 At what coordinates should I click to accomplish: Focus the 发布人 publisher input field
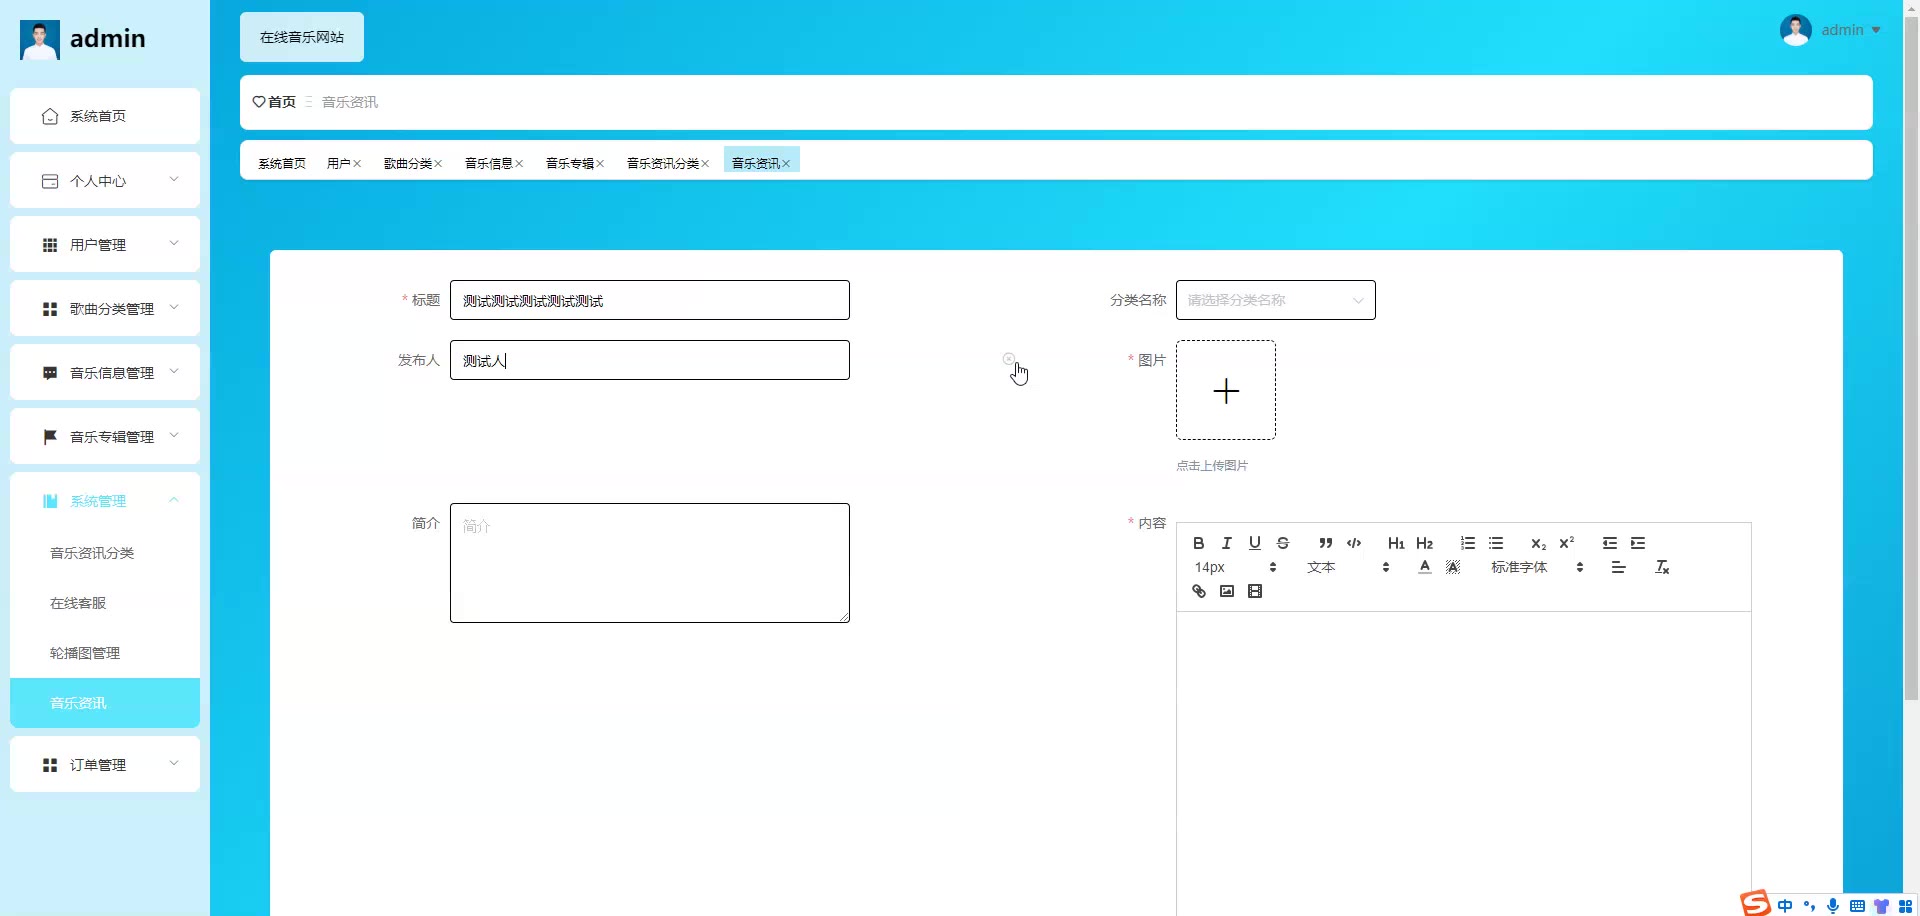point(650,360)
